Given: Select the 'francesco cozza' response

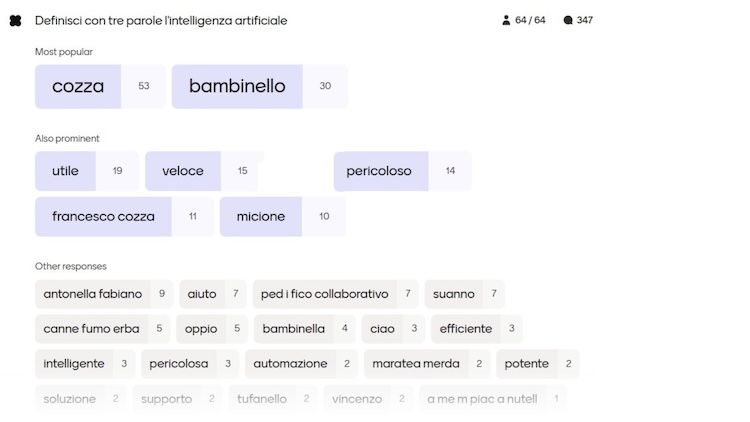Looking at the screenshot, I should [x=103, y=216].
